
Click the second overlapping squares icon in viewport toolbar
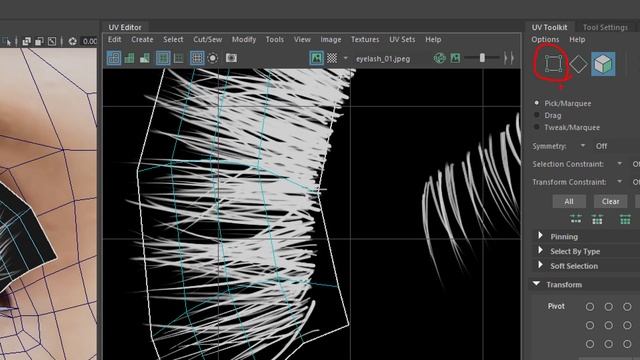[39, 41]
